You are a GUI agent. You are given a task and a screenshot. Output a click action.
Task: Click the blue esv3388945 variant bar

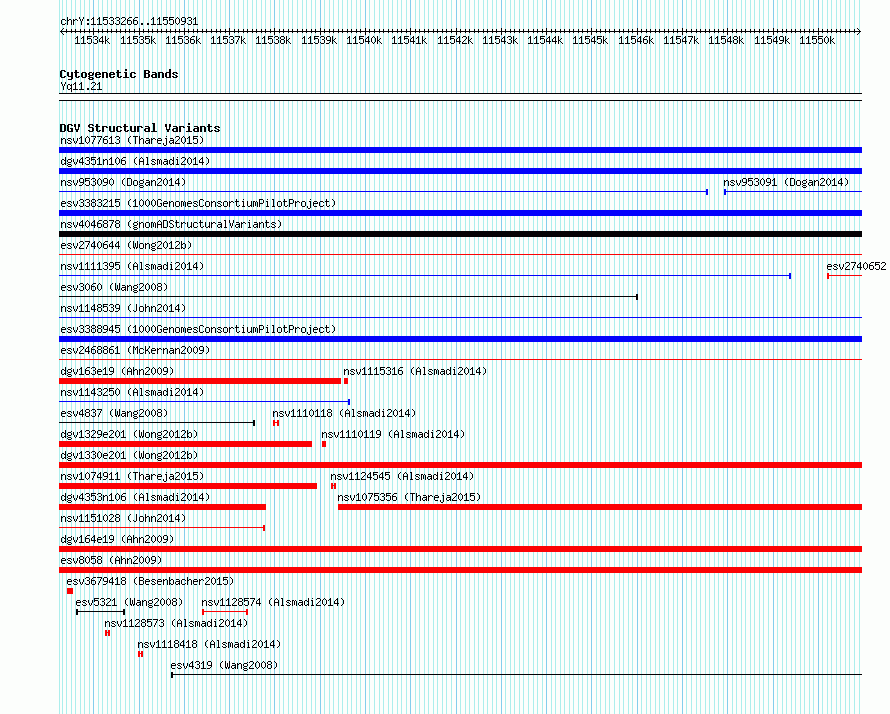(x=460, y=339)
